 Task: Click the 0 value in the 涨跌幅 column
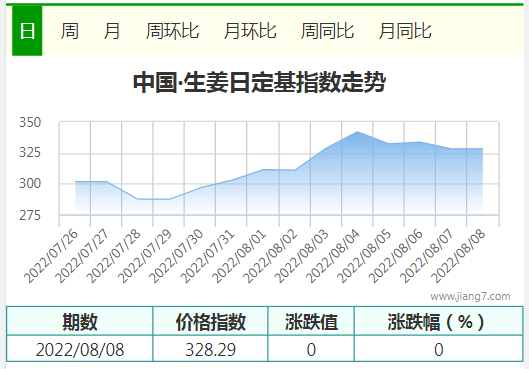[439, 349]
